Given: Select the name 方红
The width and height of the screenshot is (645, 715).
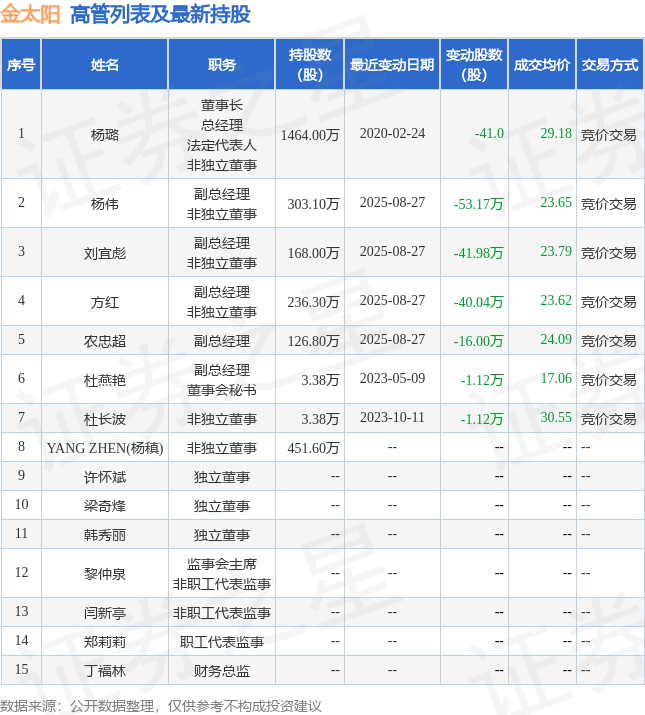Looking at the screenshot, I should pos(104,302).
